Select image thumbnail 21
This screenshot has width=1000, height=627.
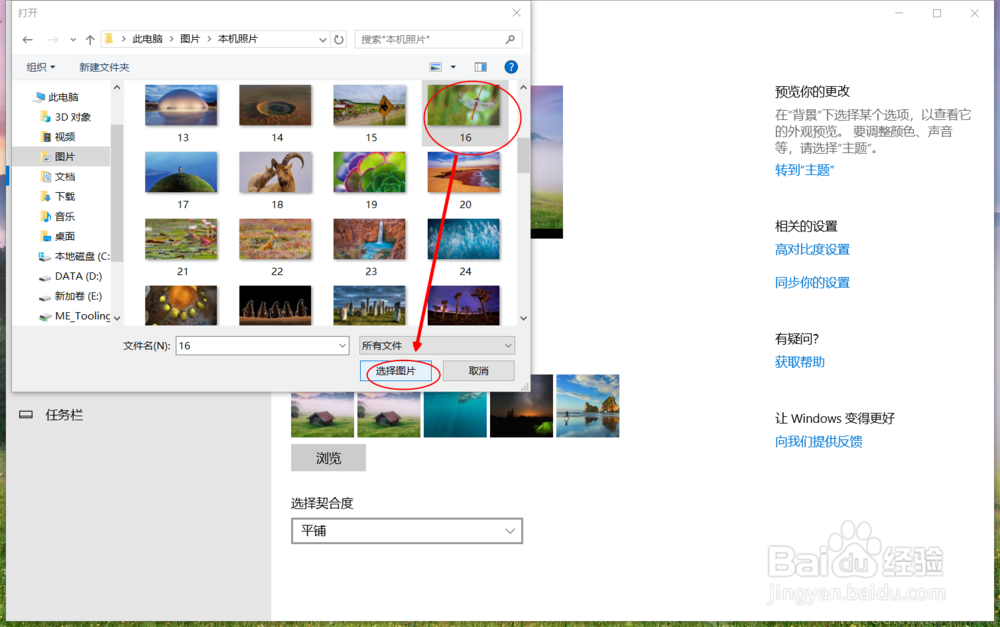(x=181, y=239)
